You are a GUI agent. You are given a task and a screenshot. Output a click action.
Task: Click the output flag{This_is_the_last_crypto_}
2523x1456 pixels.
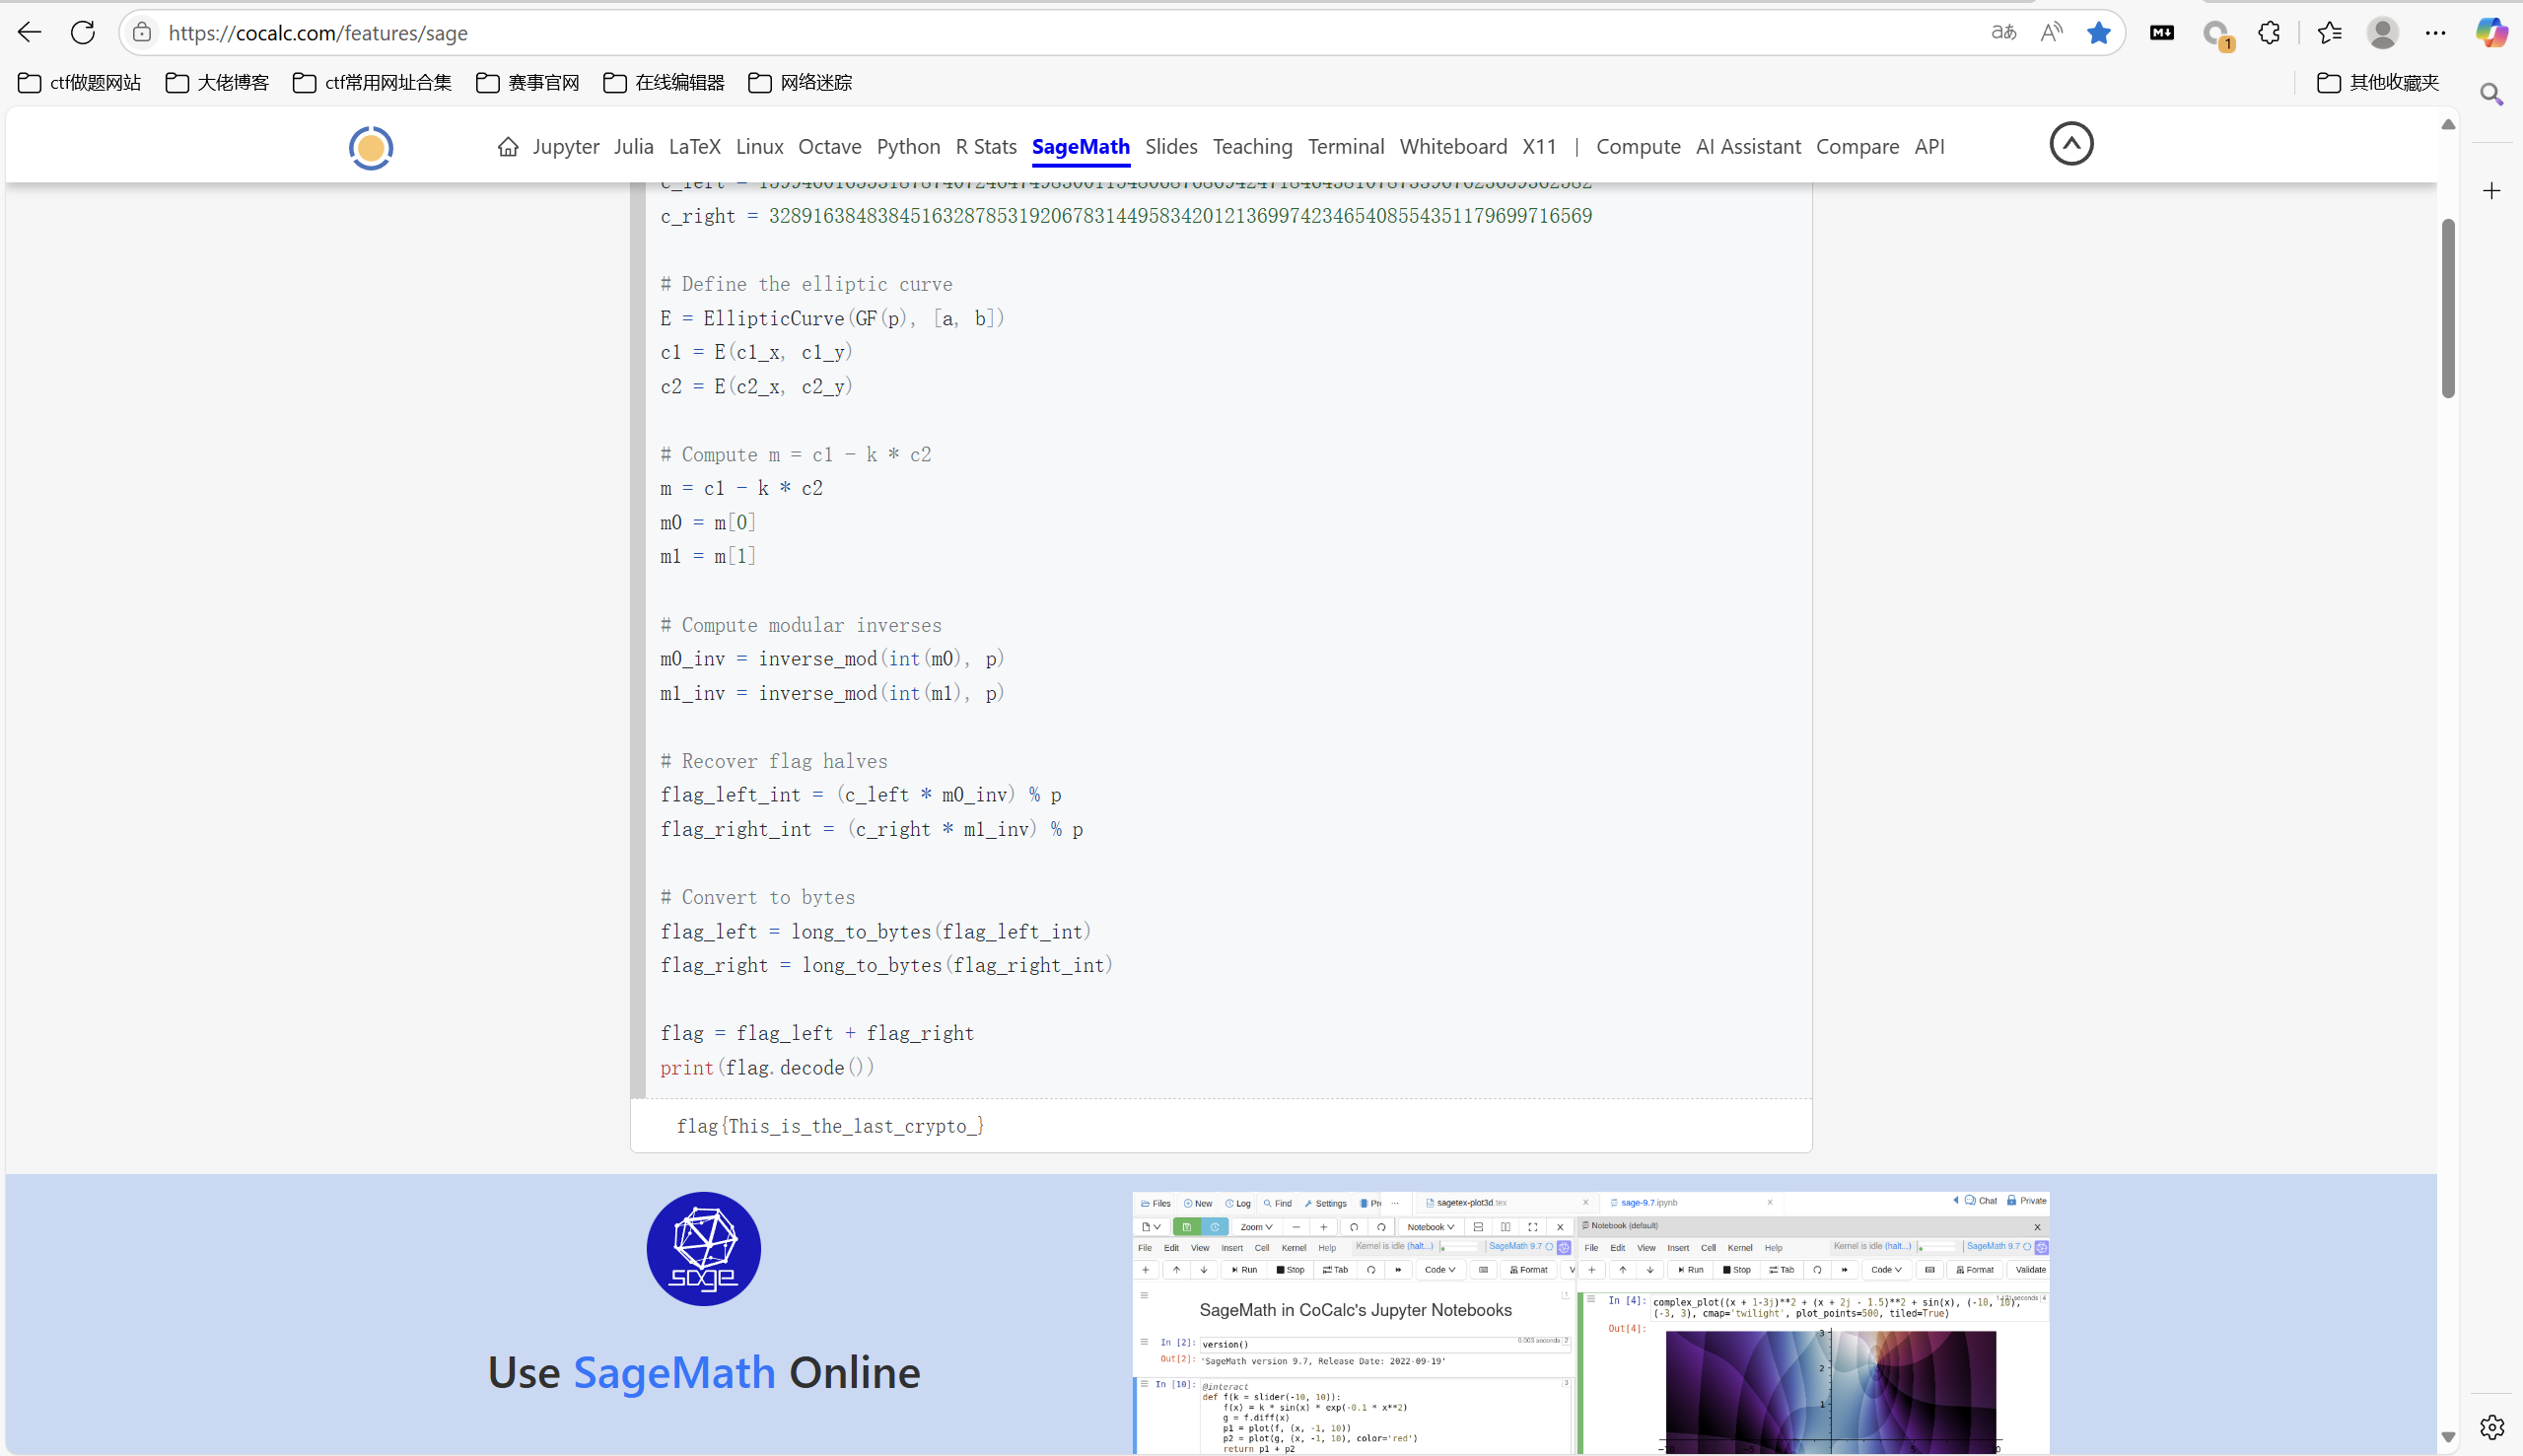830,1126
